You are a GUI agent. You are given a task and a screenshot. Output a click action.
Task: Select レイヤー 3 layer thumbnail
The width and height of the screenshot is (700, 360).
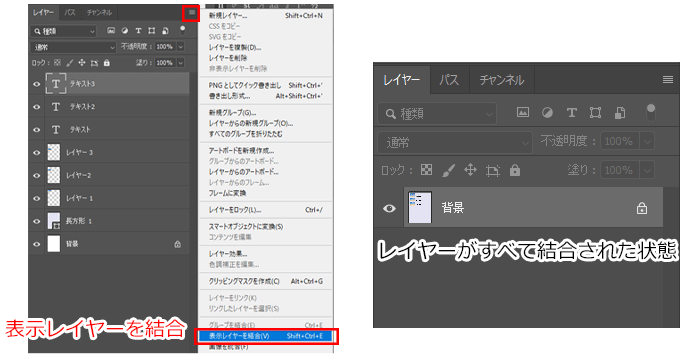pyautogui.click(x=54, y=152)
